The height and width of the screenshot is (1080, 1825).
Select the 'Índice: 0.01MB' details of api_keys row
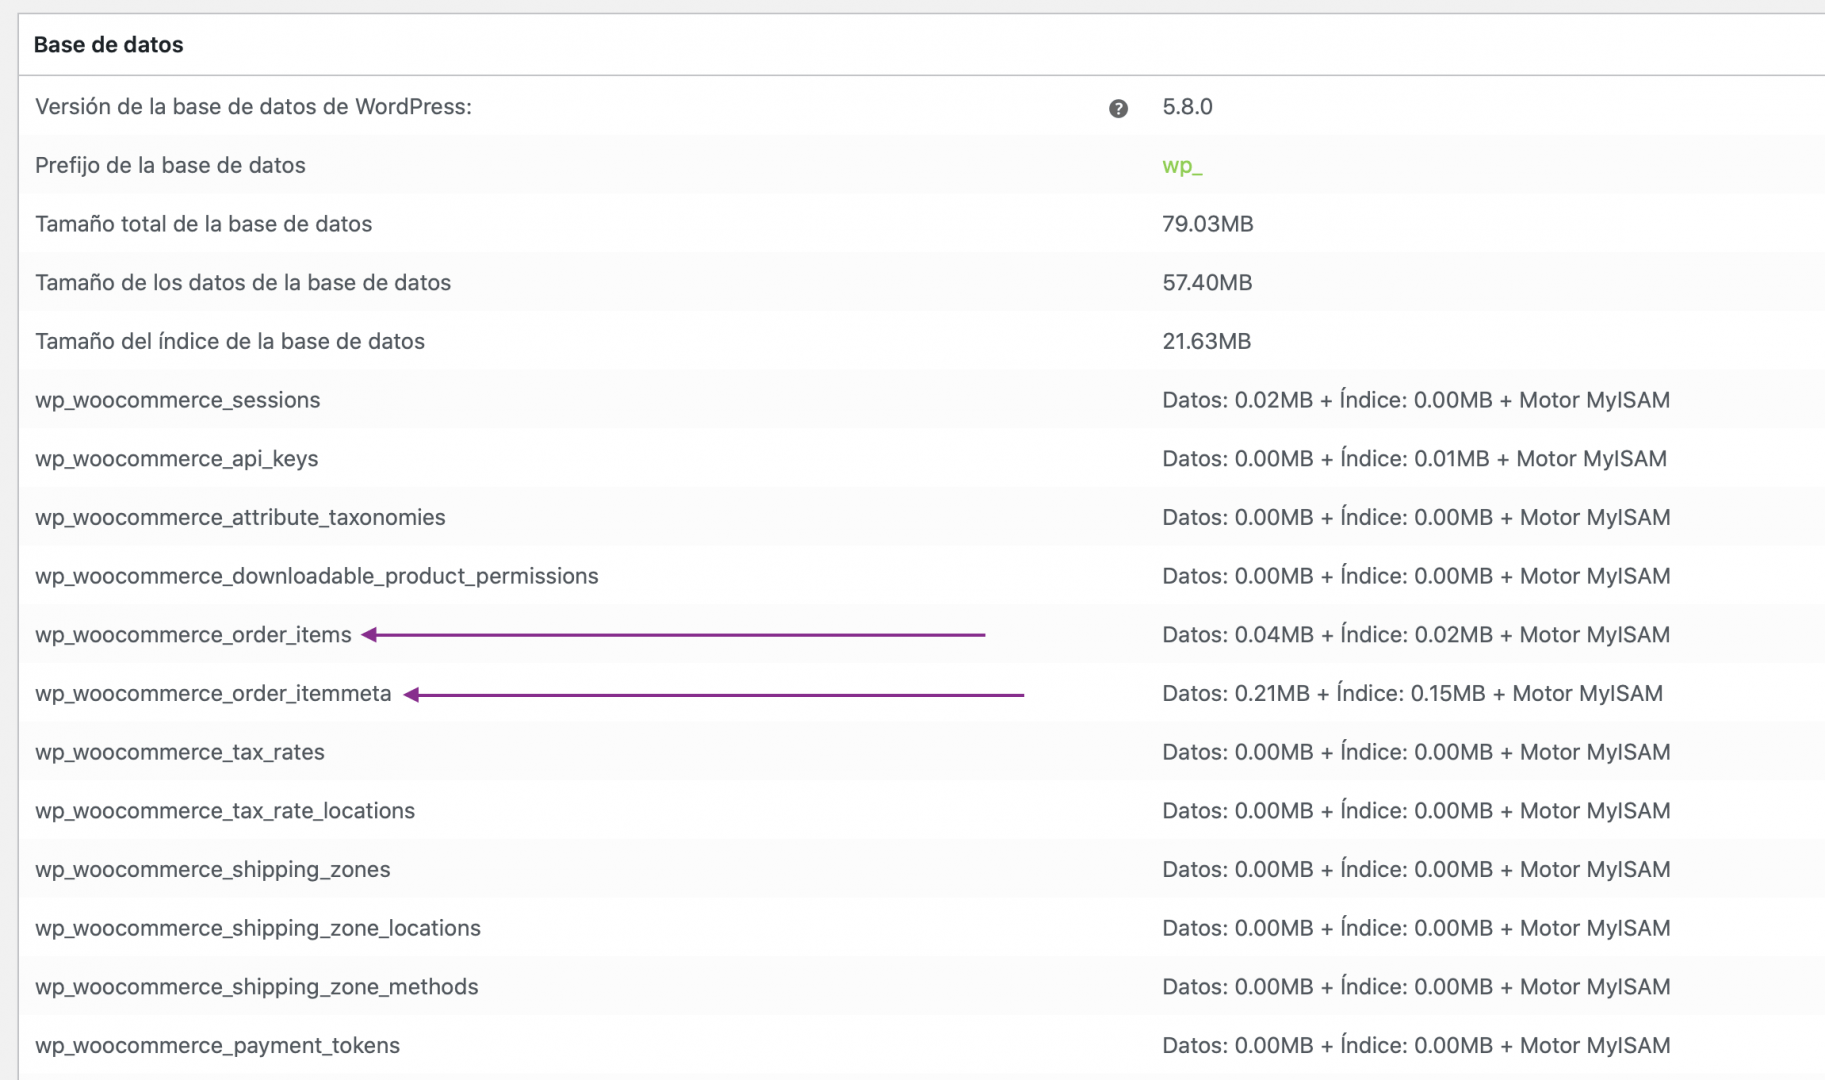1414,459
